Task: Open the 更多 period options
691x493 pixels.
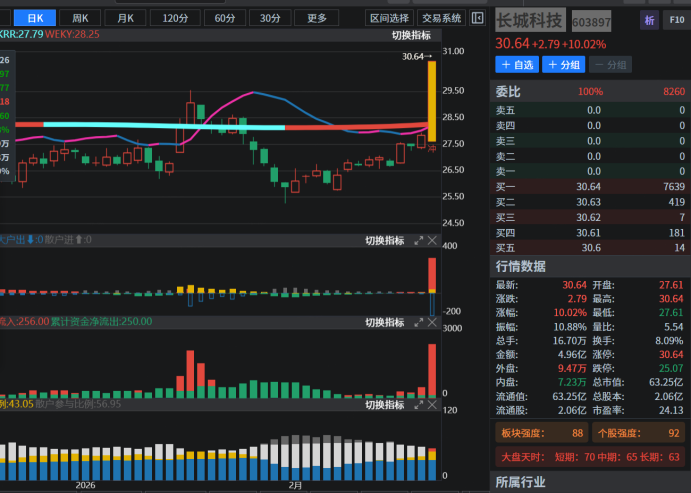Action: 317,18
